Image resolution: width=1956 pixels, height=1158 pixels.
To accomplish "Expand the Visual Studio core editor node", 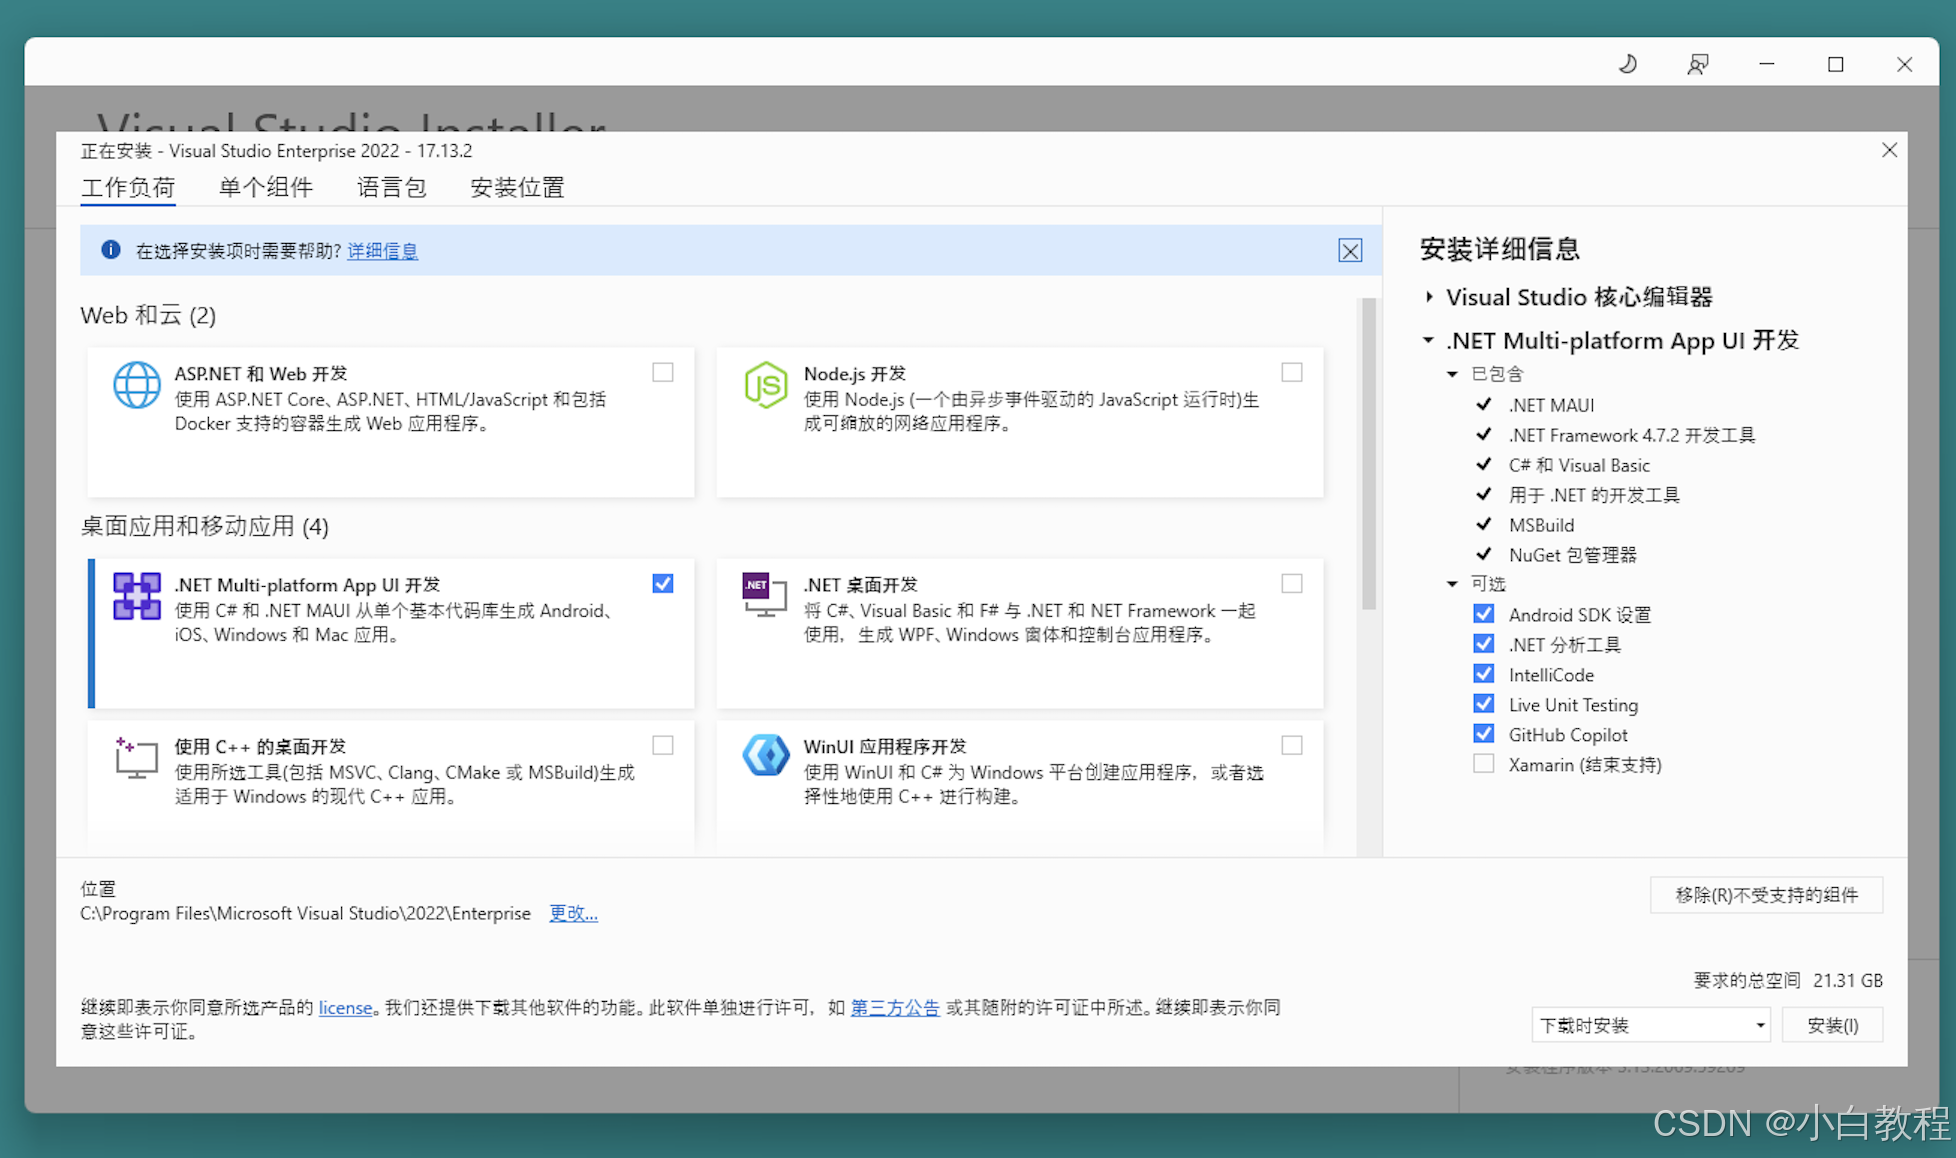I will tap(1429, 297).
